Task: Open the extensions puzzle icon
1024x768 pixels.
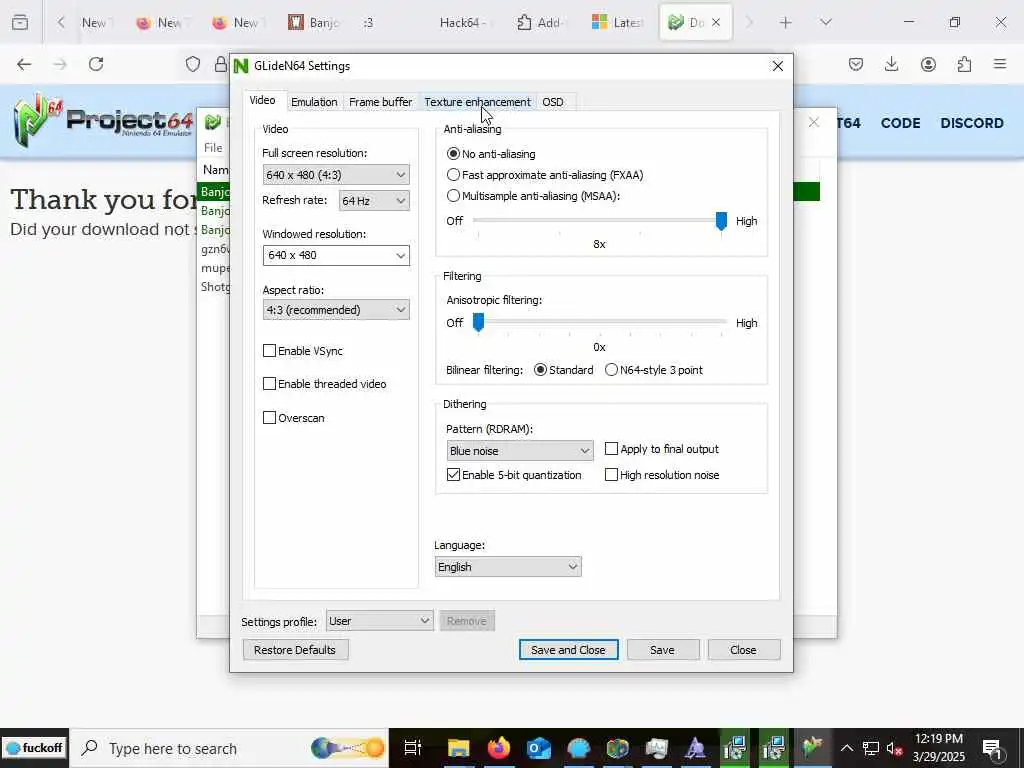Action: [x=964, y=64]
